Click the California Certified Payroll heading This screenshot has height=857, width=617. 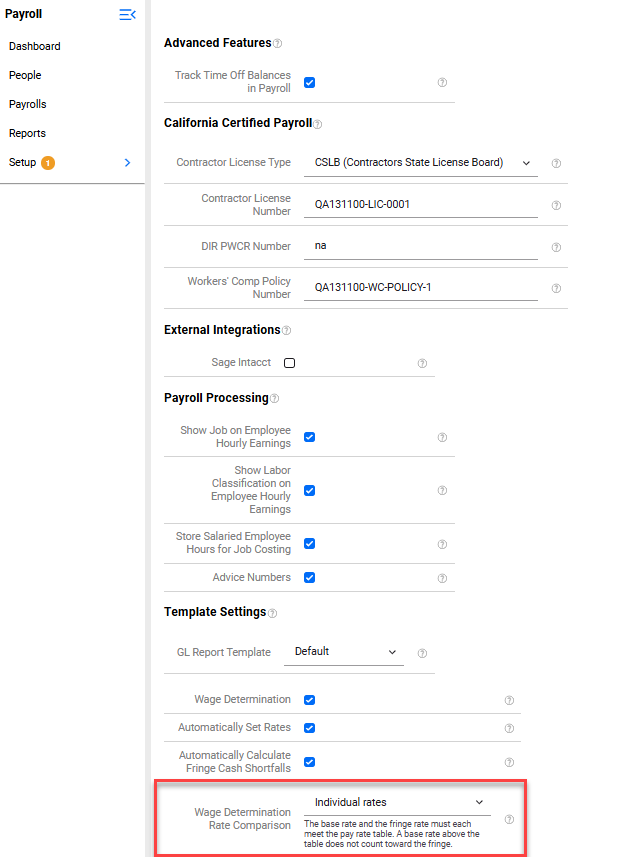pyautogui.click(x=238, y=123)
